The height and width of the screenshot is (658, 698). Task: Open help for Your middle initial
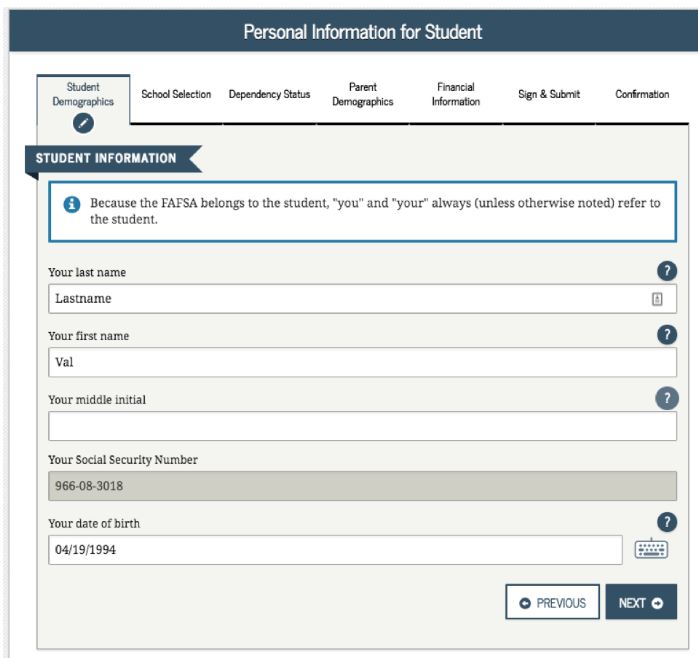coord(666,398)
